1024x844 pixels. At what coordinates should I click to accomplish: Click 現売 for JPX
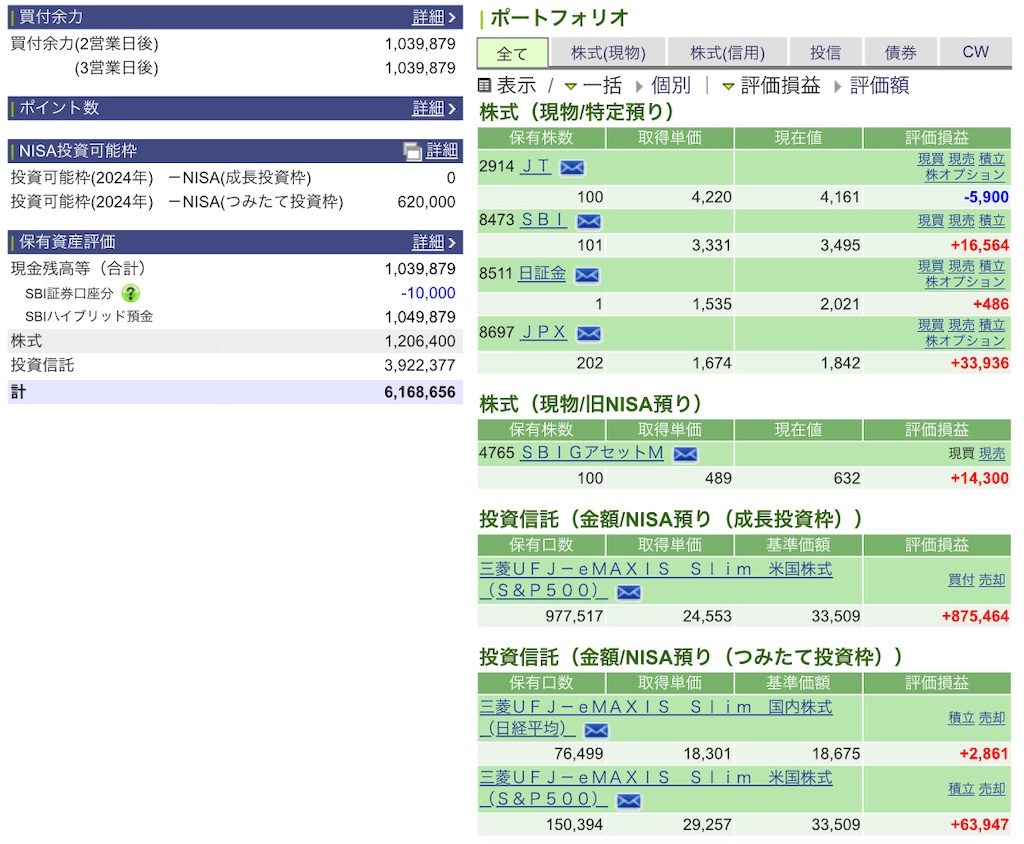pos(961,325)
